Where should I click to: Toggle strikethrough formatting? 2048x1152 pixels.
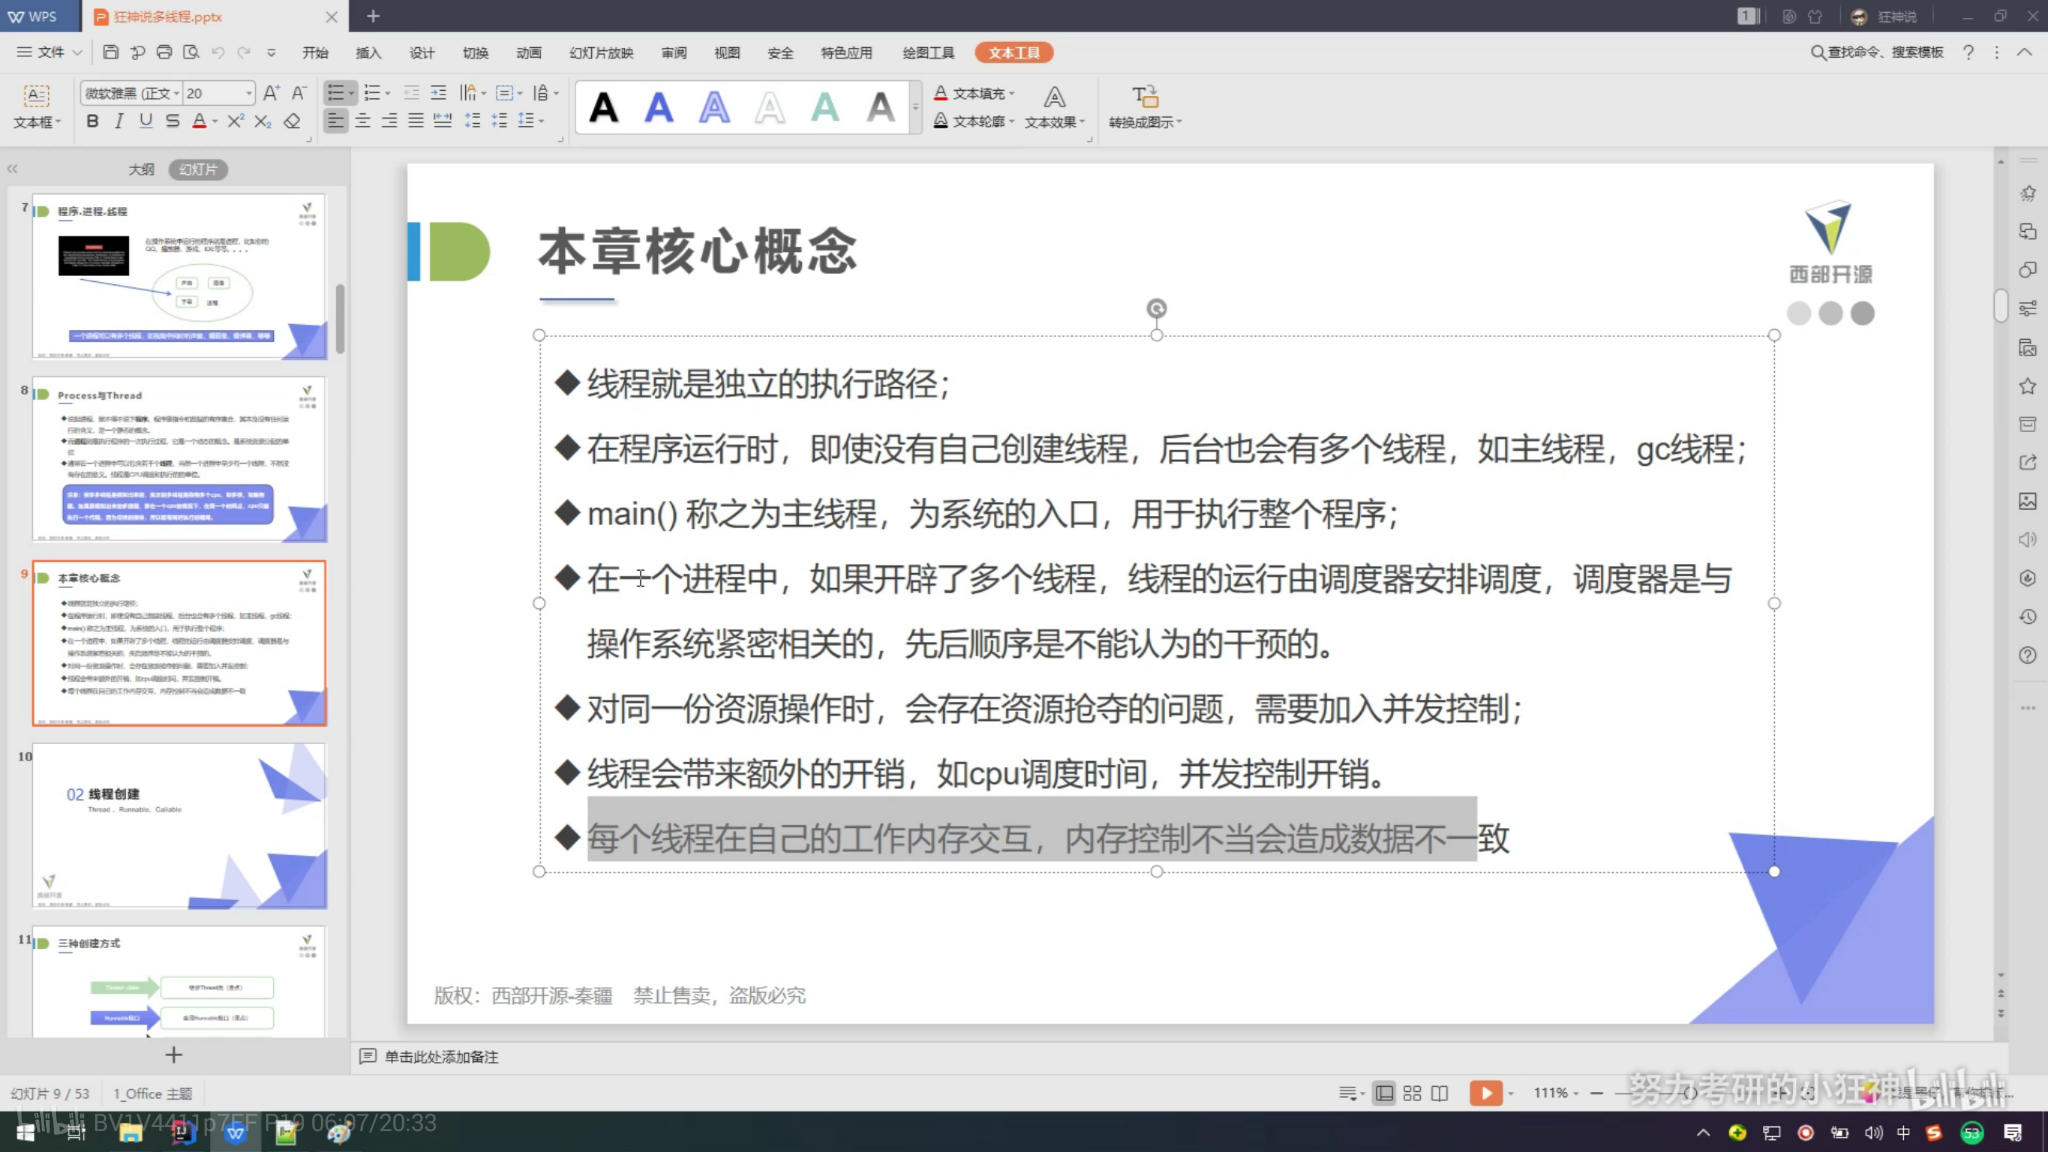click(x=173, y=121)
